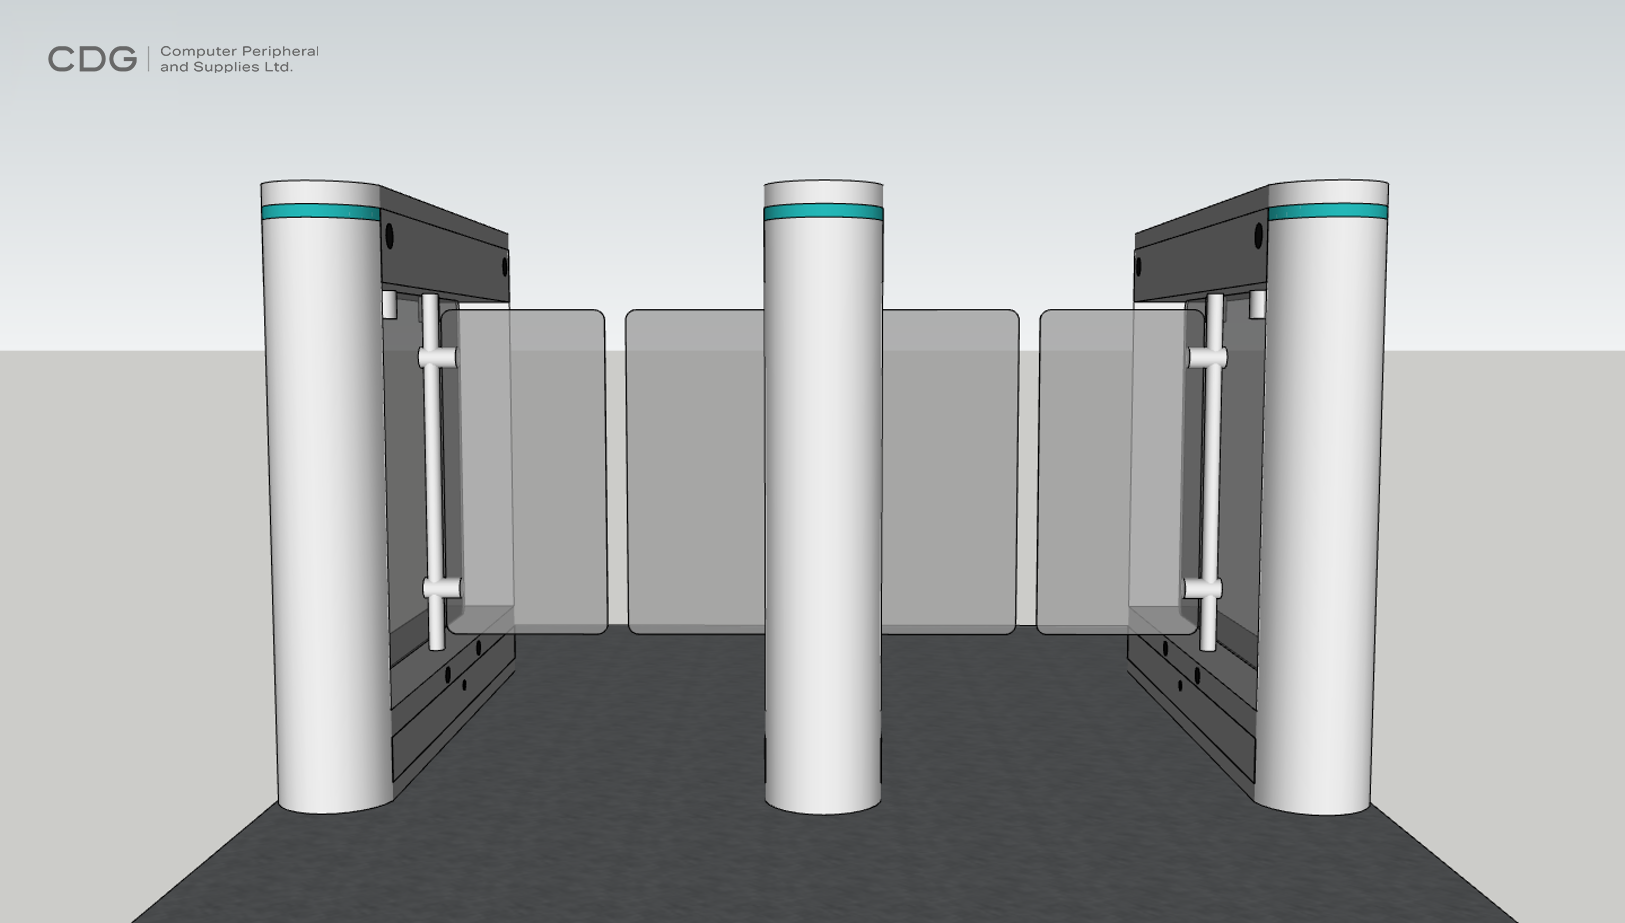This screenshot has height=923, width=1625.
Task: Click the Computer Peripheral and Supplies Ltd. text
Action: [239, 59]
